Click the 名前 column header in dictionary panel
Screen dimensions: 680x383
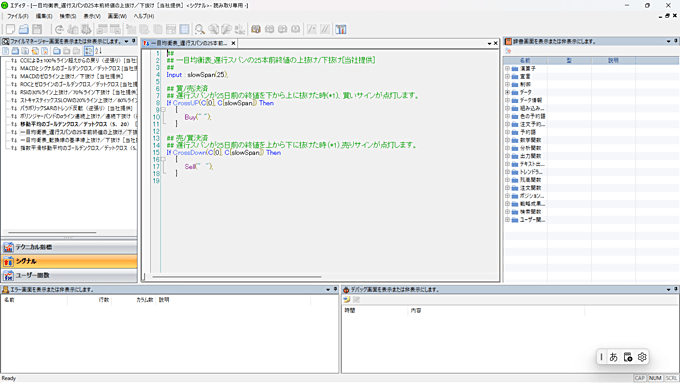click(525, 60)
